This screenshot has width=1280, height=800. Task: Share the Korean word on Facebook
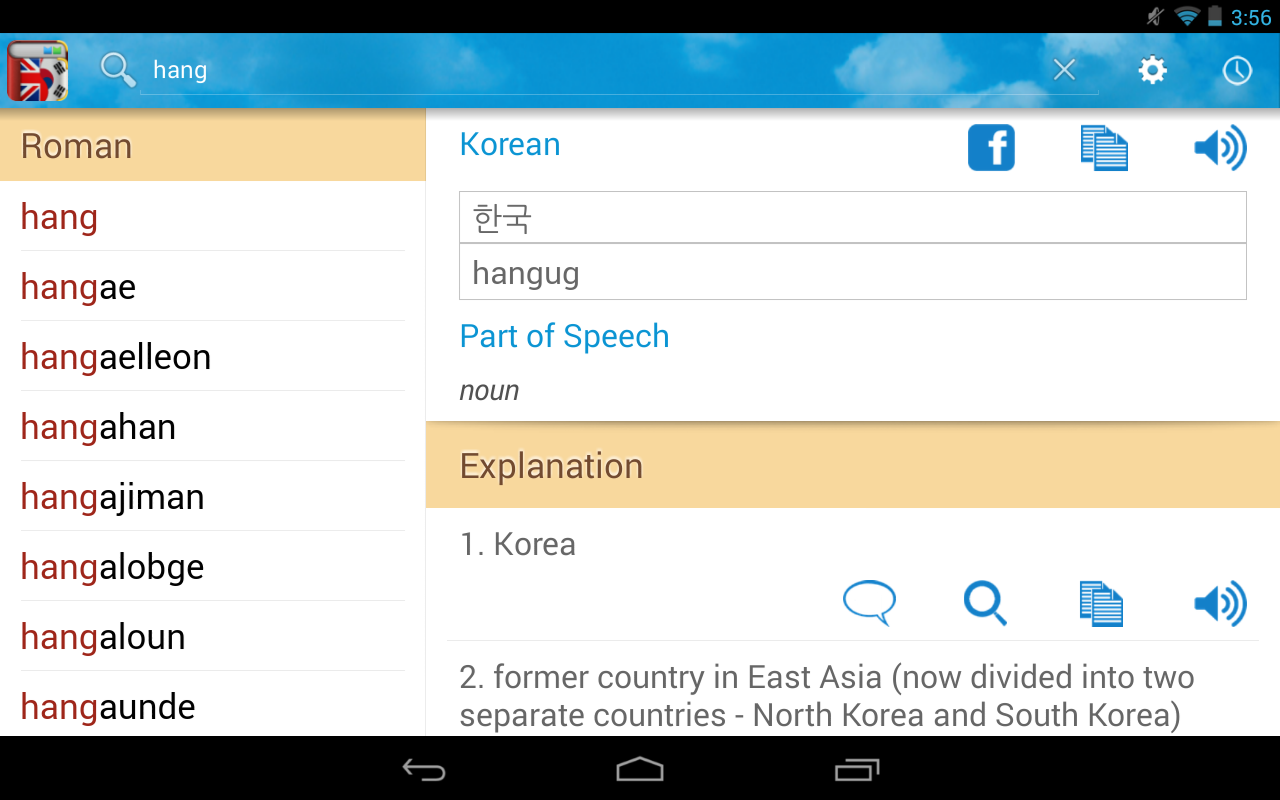[991, 148]
